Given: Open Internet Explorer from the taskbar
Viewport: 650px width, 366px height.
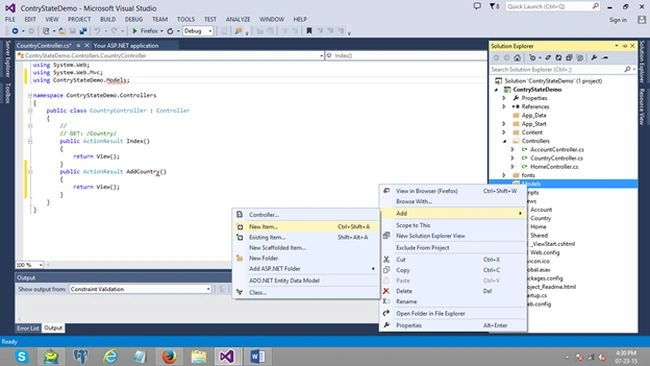Looking at the screenshot, I should 111,356.
